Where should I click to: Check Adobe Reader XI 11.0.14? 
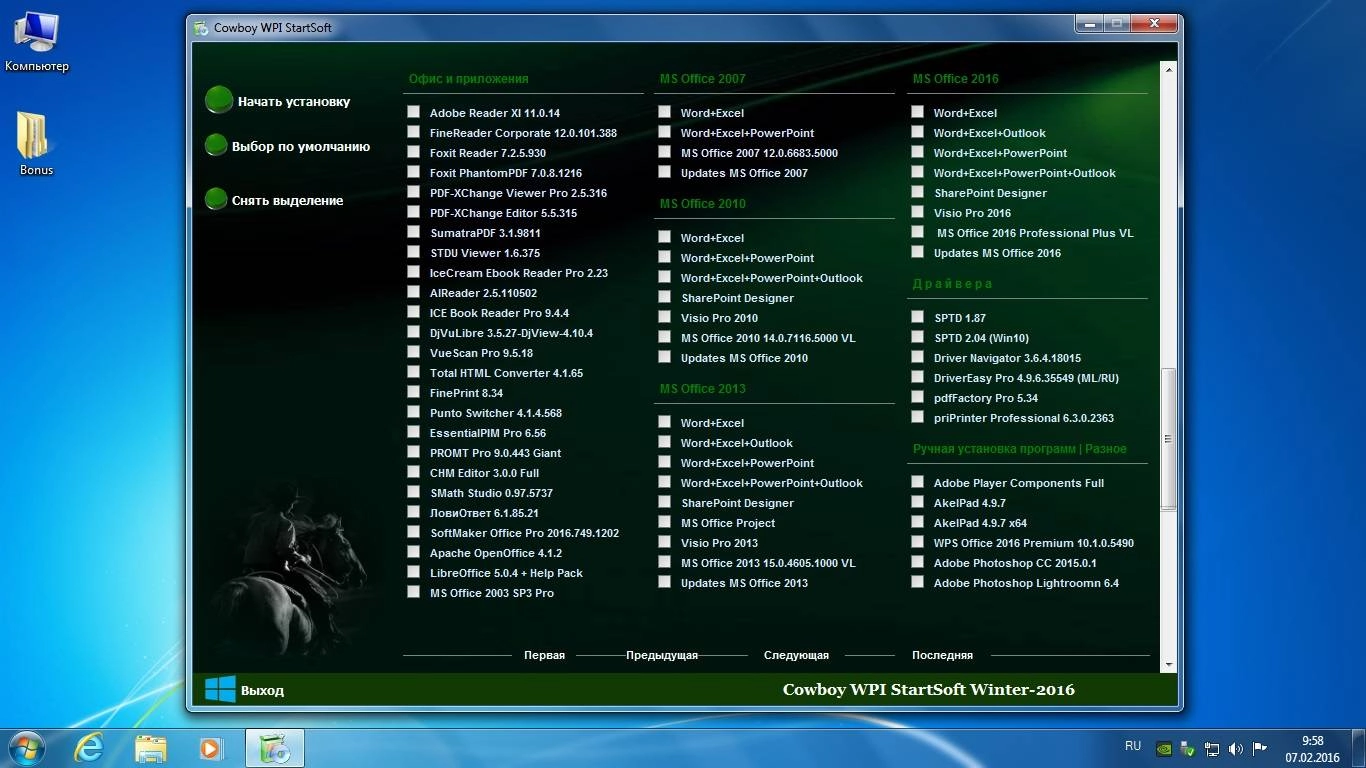click(414, 112)
